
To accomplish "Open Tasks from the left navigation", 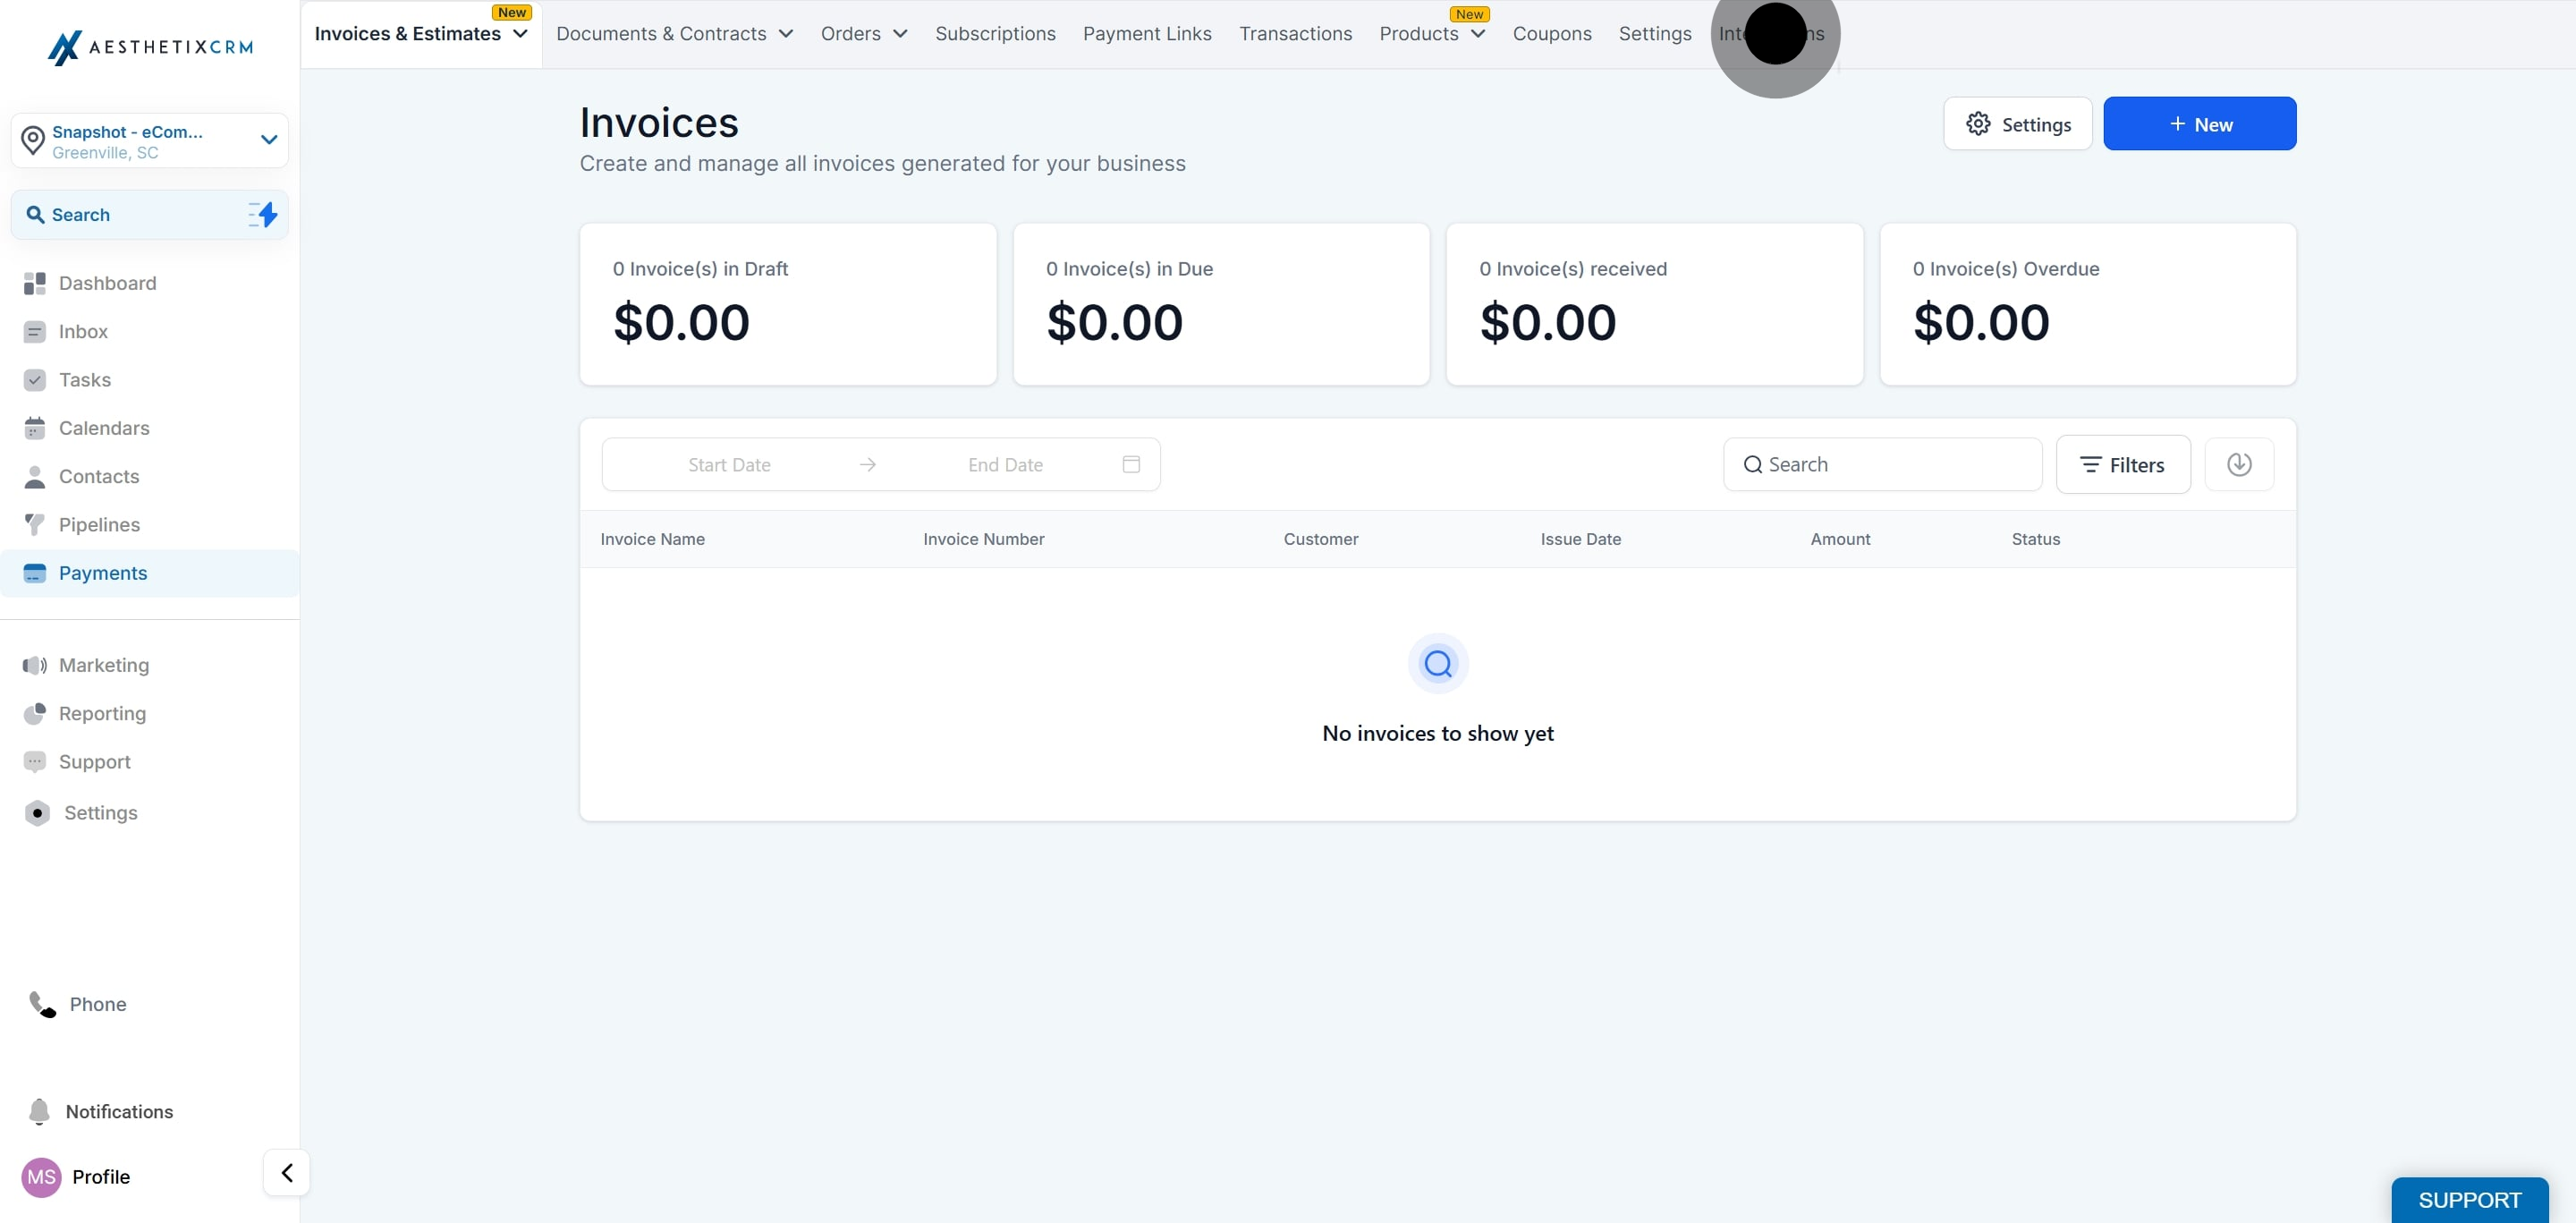I will (x=84, y=379).
